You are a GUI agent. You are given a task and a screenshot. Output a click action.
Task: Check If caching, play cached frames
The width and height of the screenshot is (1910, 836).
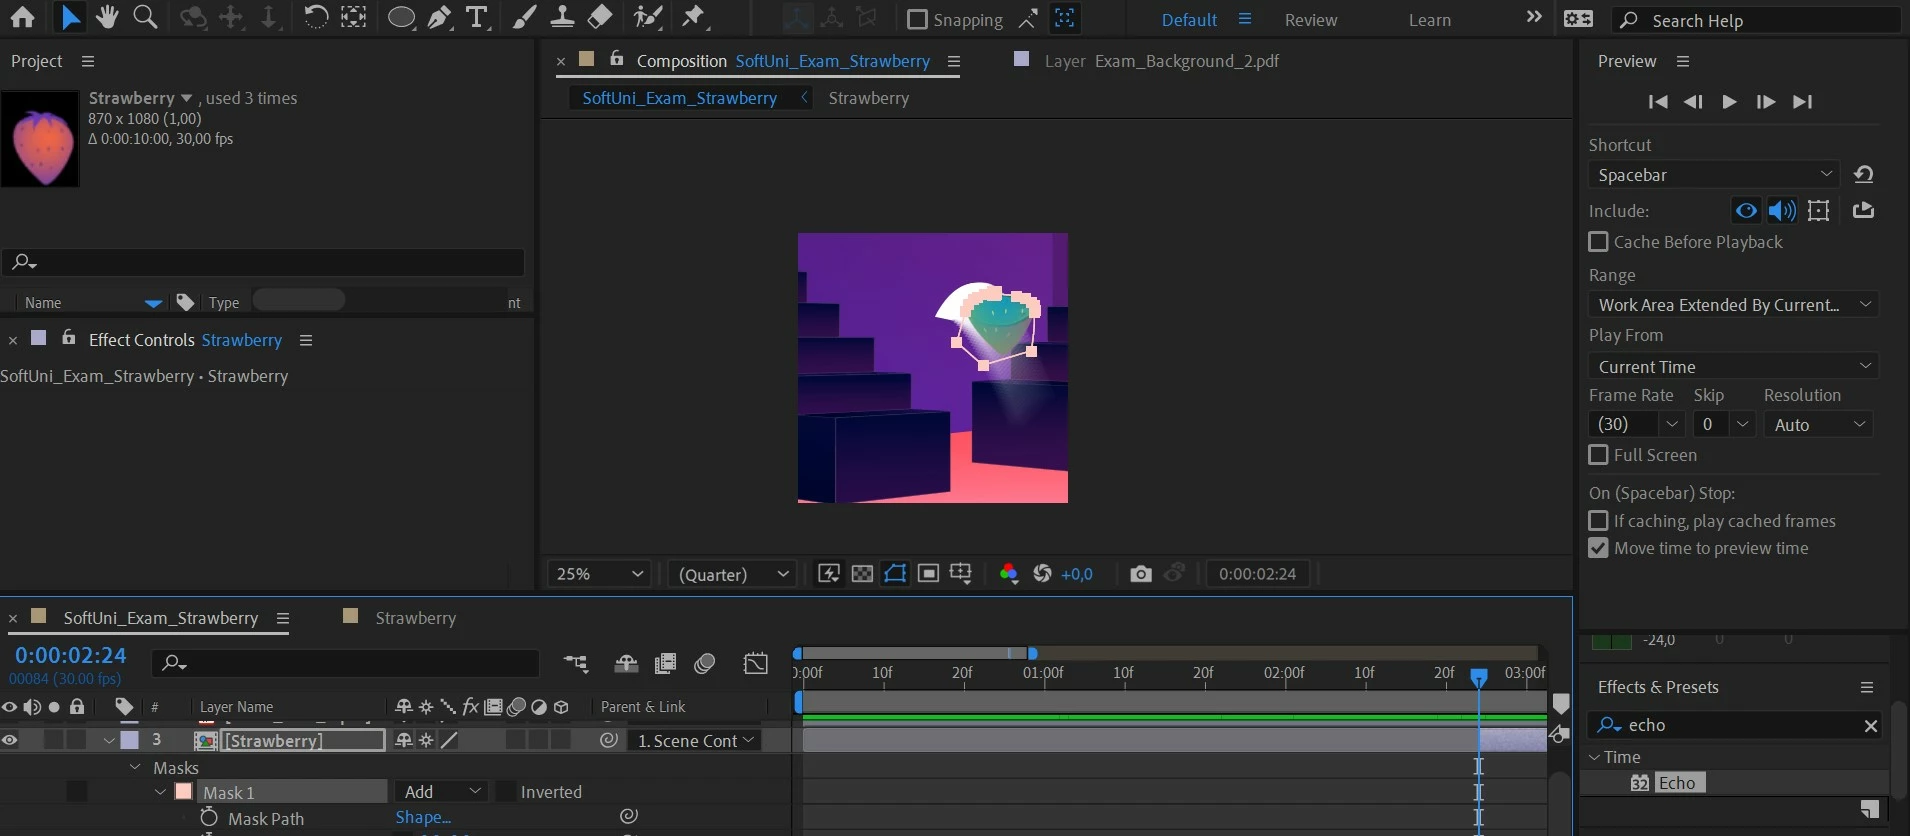pyautogui.click(x=1599, y=521)
